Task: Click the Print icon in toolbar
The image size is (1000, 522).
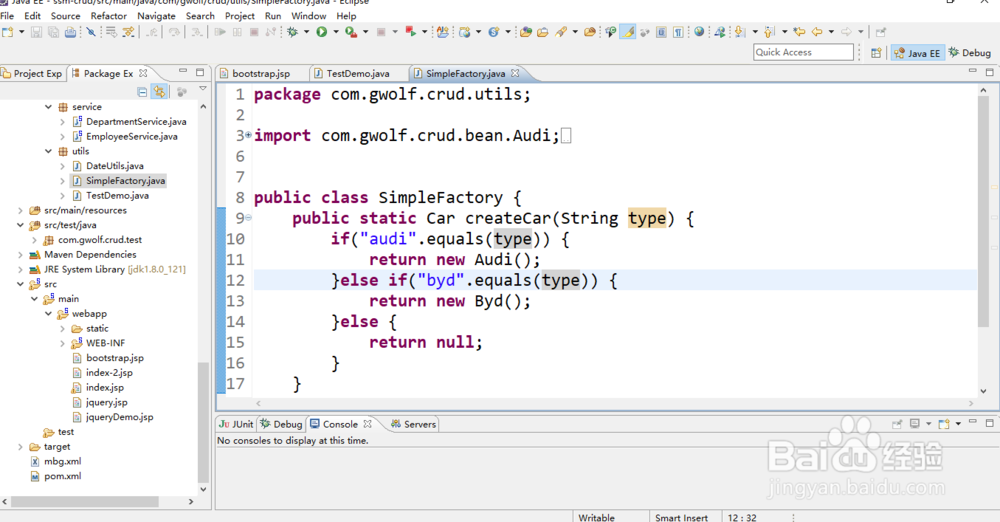Action: coord(70,32)
